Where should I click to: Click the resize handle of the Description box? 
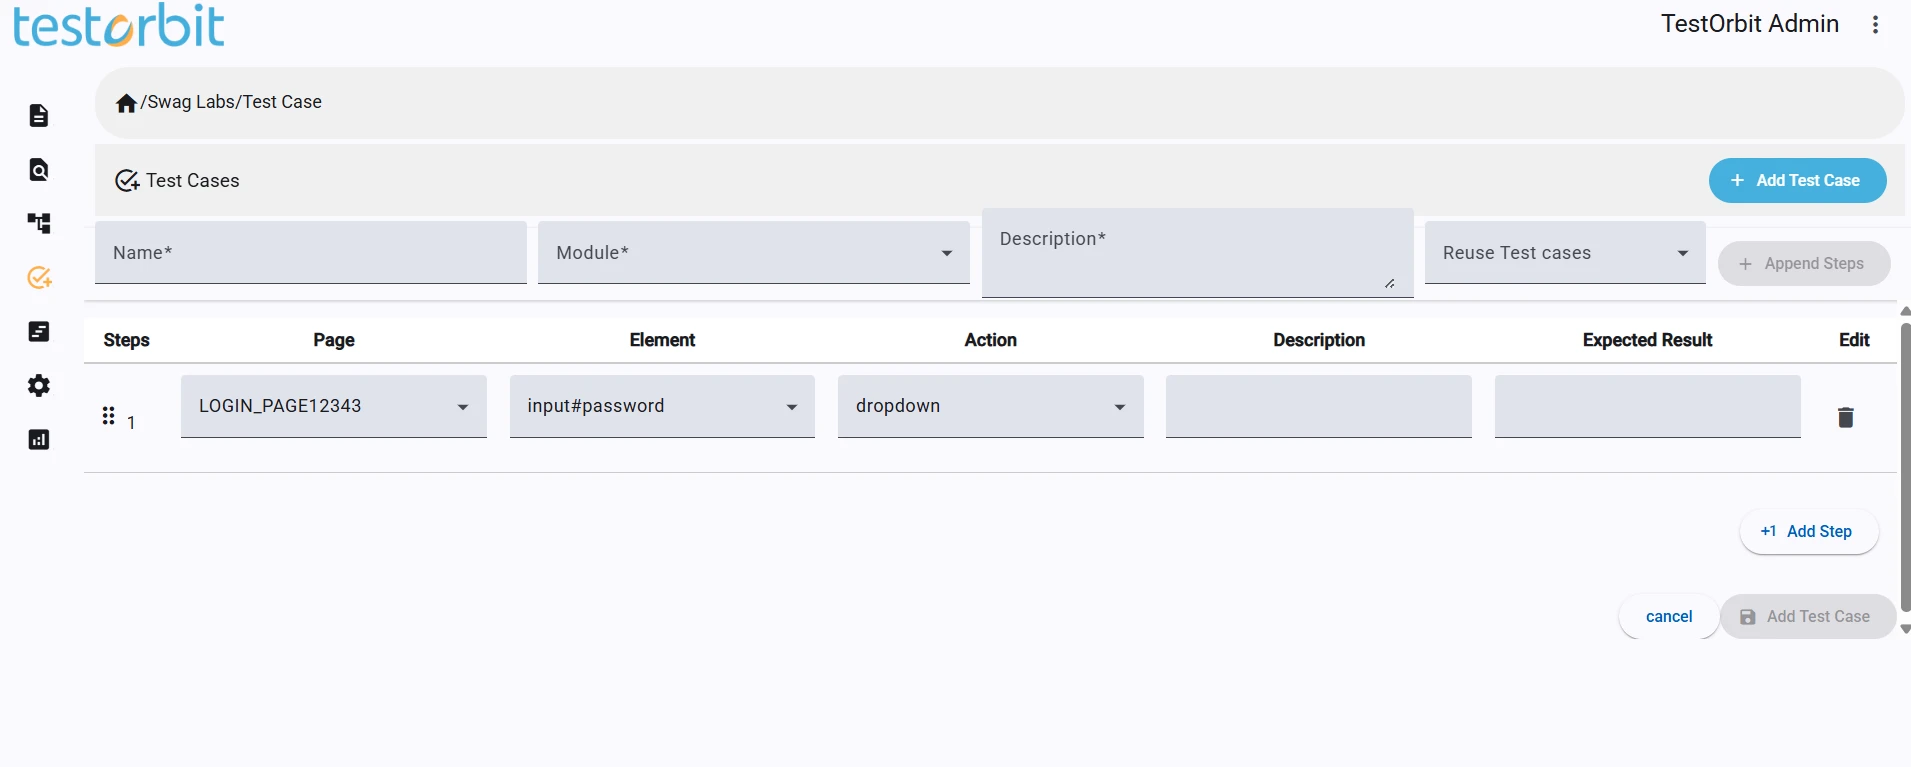coord(1390,284)
